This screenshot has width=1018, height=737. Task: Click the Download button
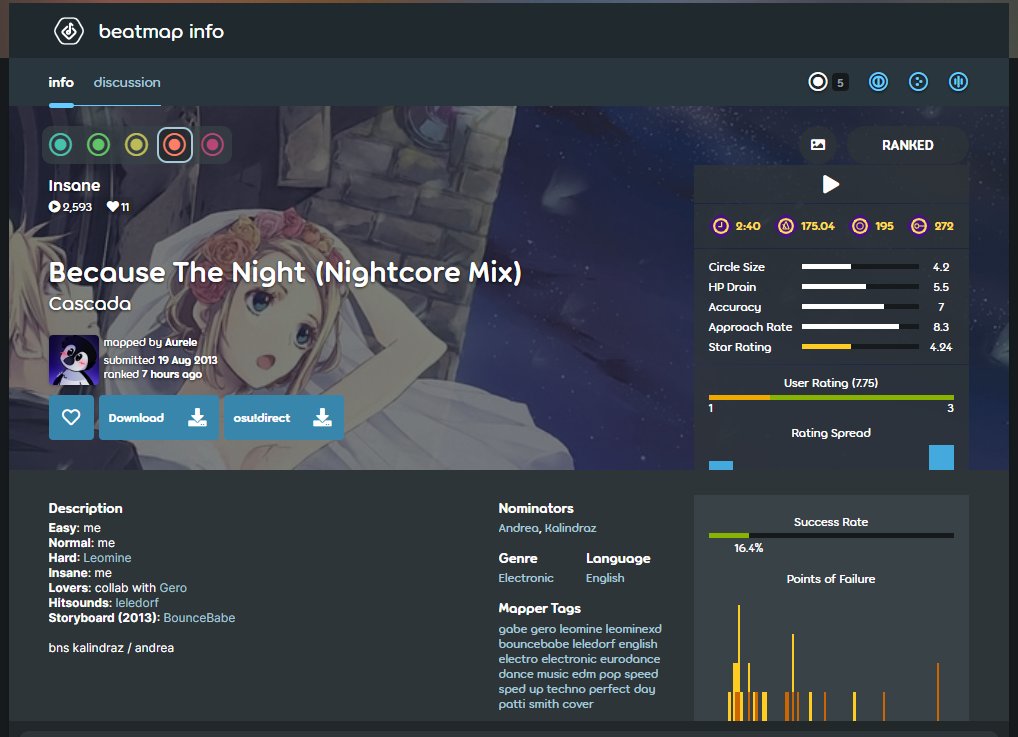[x=158, y=418]
